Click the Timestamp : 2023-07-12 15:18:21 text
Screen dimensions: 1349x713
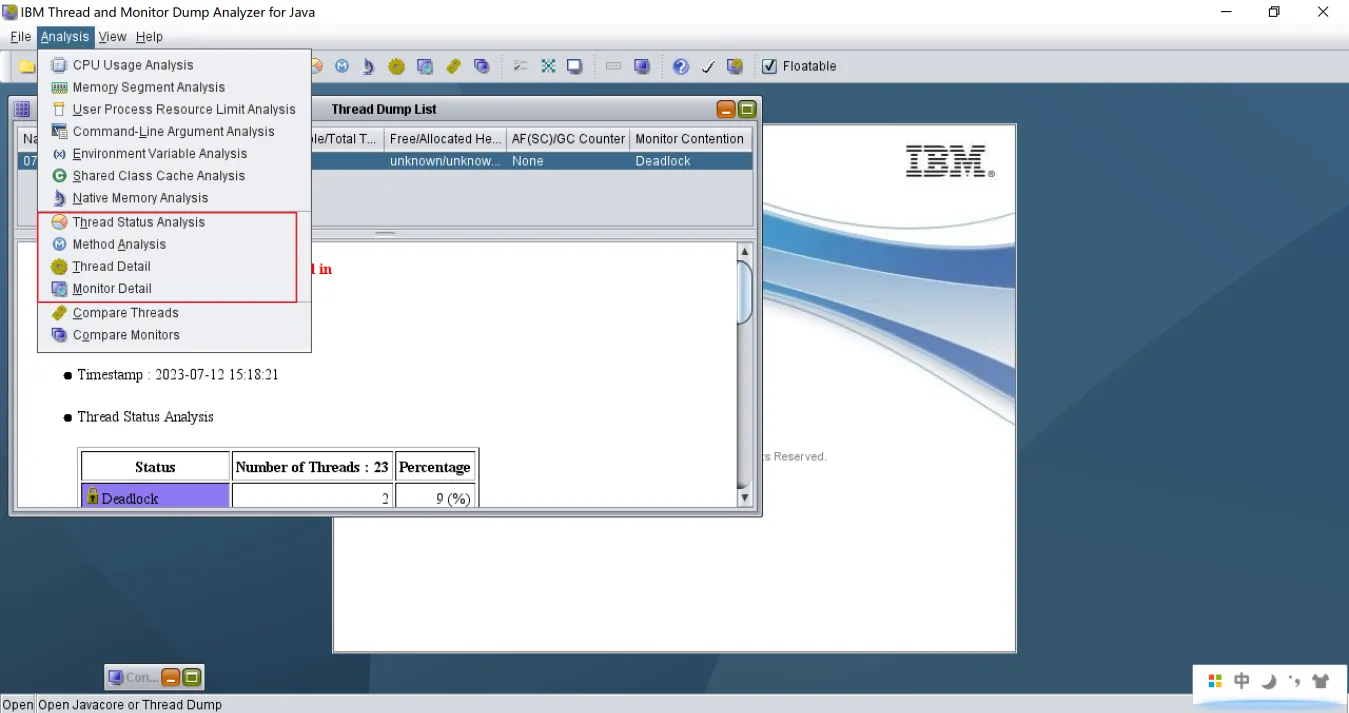pos(178,375)
